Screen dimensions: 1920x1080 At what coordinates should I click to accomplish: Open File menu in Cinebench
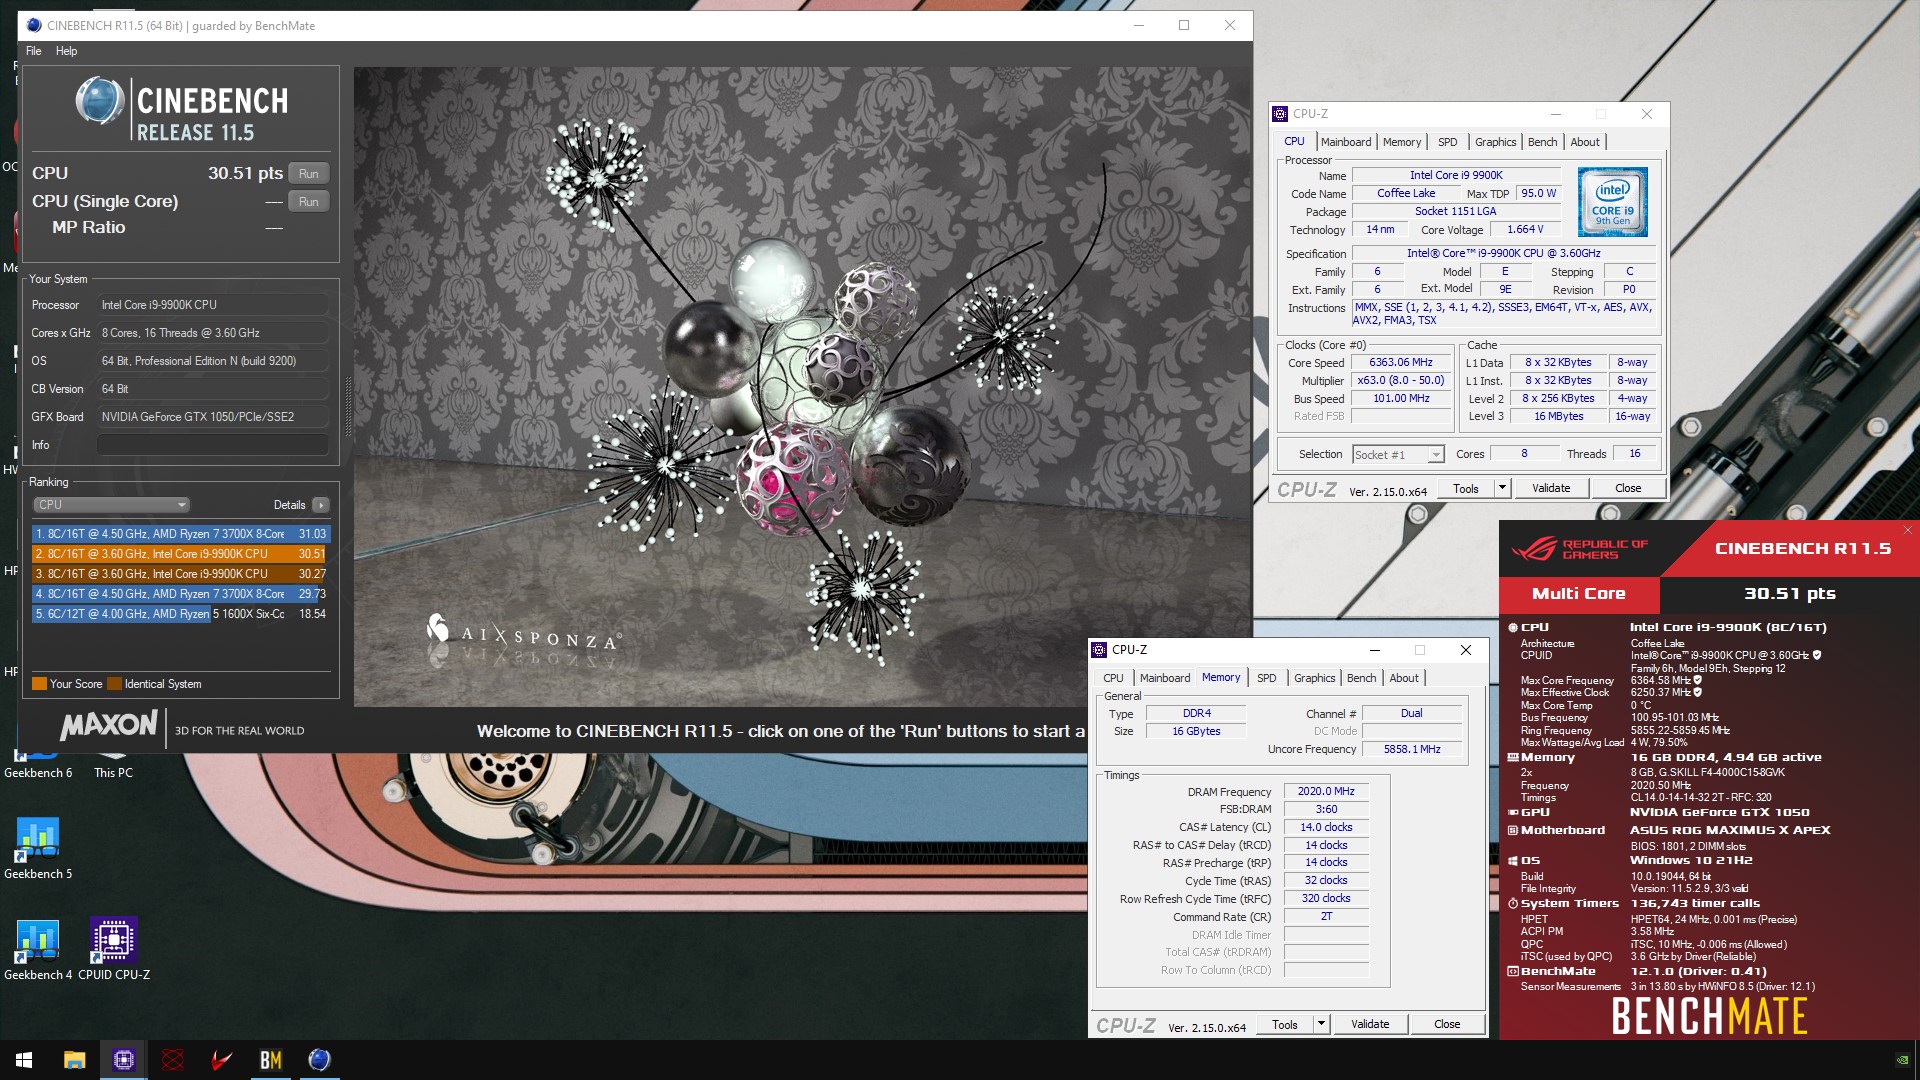(x=34, y=51)
